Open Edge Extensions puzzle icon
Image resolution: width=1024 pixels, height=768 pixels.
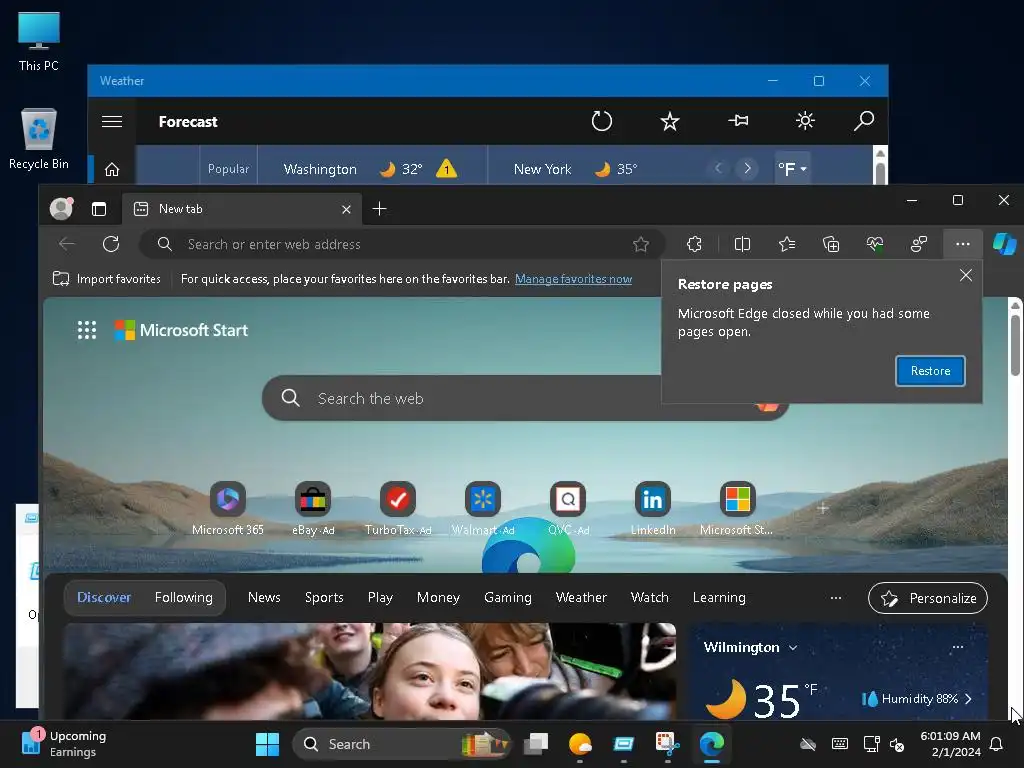pos(694,244)
